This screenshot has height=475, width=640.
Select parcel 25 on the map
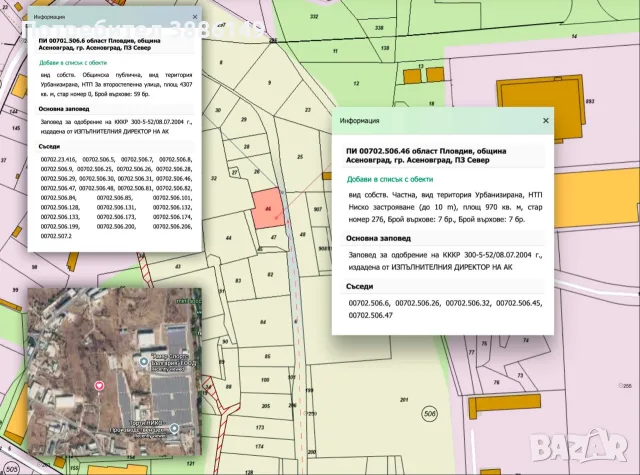[300, 157]
